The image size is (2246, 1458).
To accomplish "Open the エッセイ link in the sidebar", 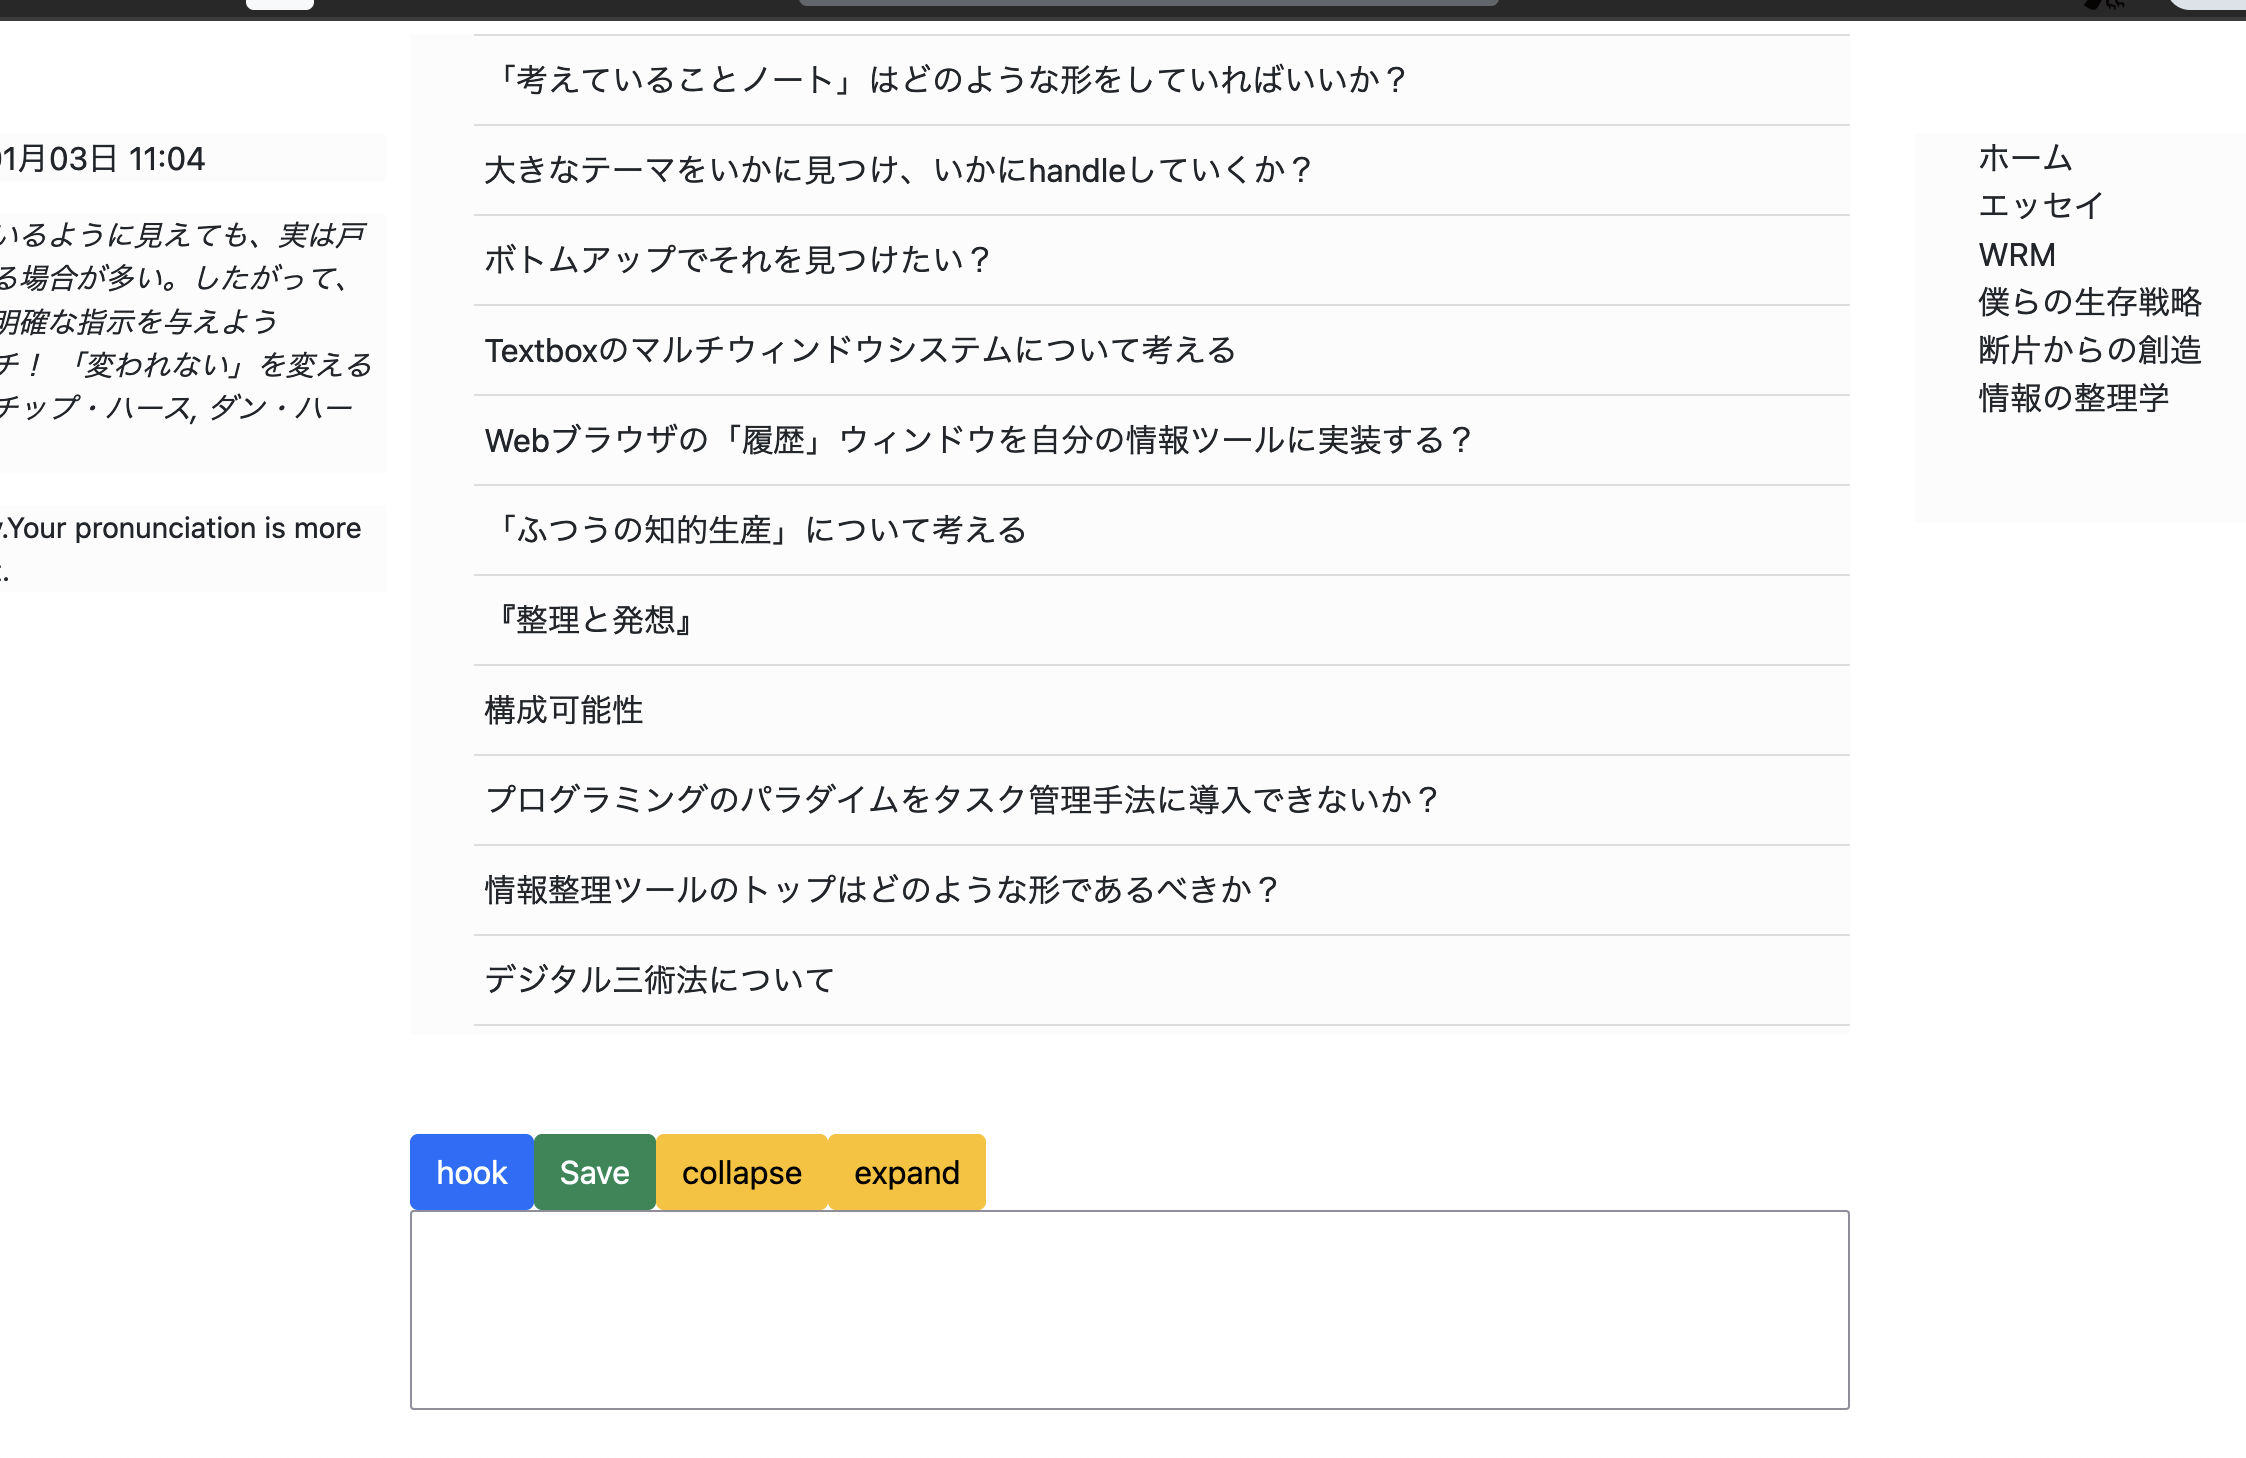I will pyautogui.click(x=2038, y=206).
